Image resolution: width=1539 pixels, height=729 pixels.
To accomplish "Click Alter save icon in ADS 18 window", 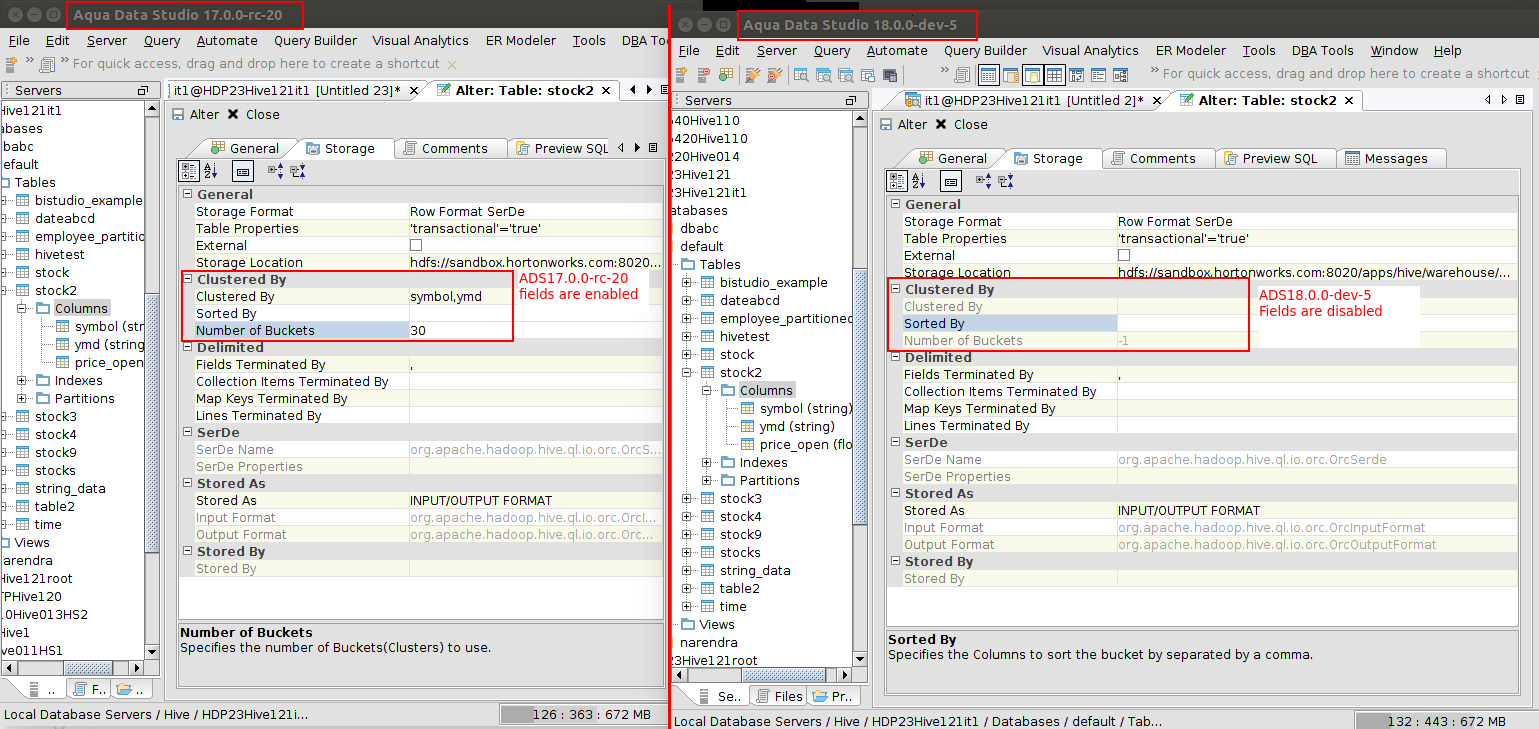I will 886,124.
